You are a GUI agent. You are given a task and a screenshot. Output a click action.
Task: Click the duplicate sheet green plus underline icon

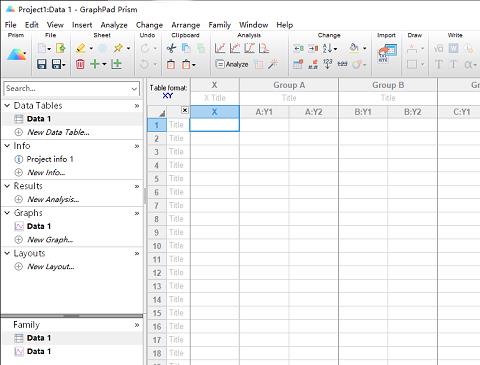tap(116, 64)
